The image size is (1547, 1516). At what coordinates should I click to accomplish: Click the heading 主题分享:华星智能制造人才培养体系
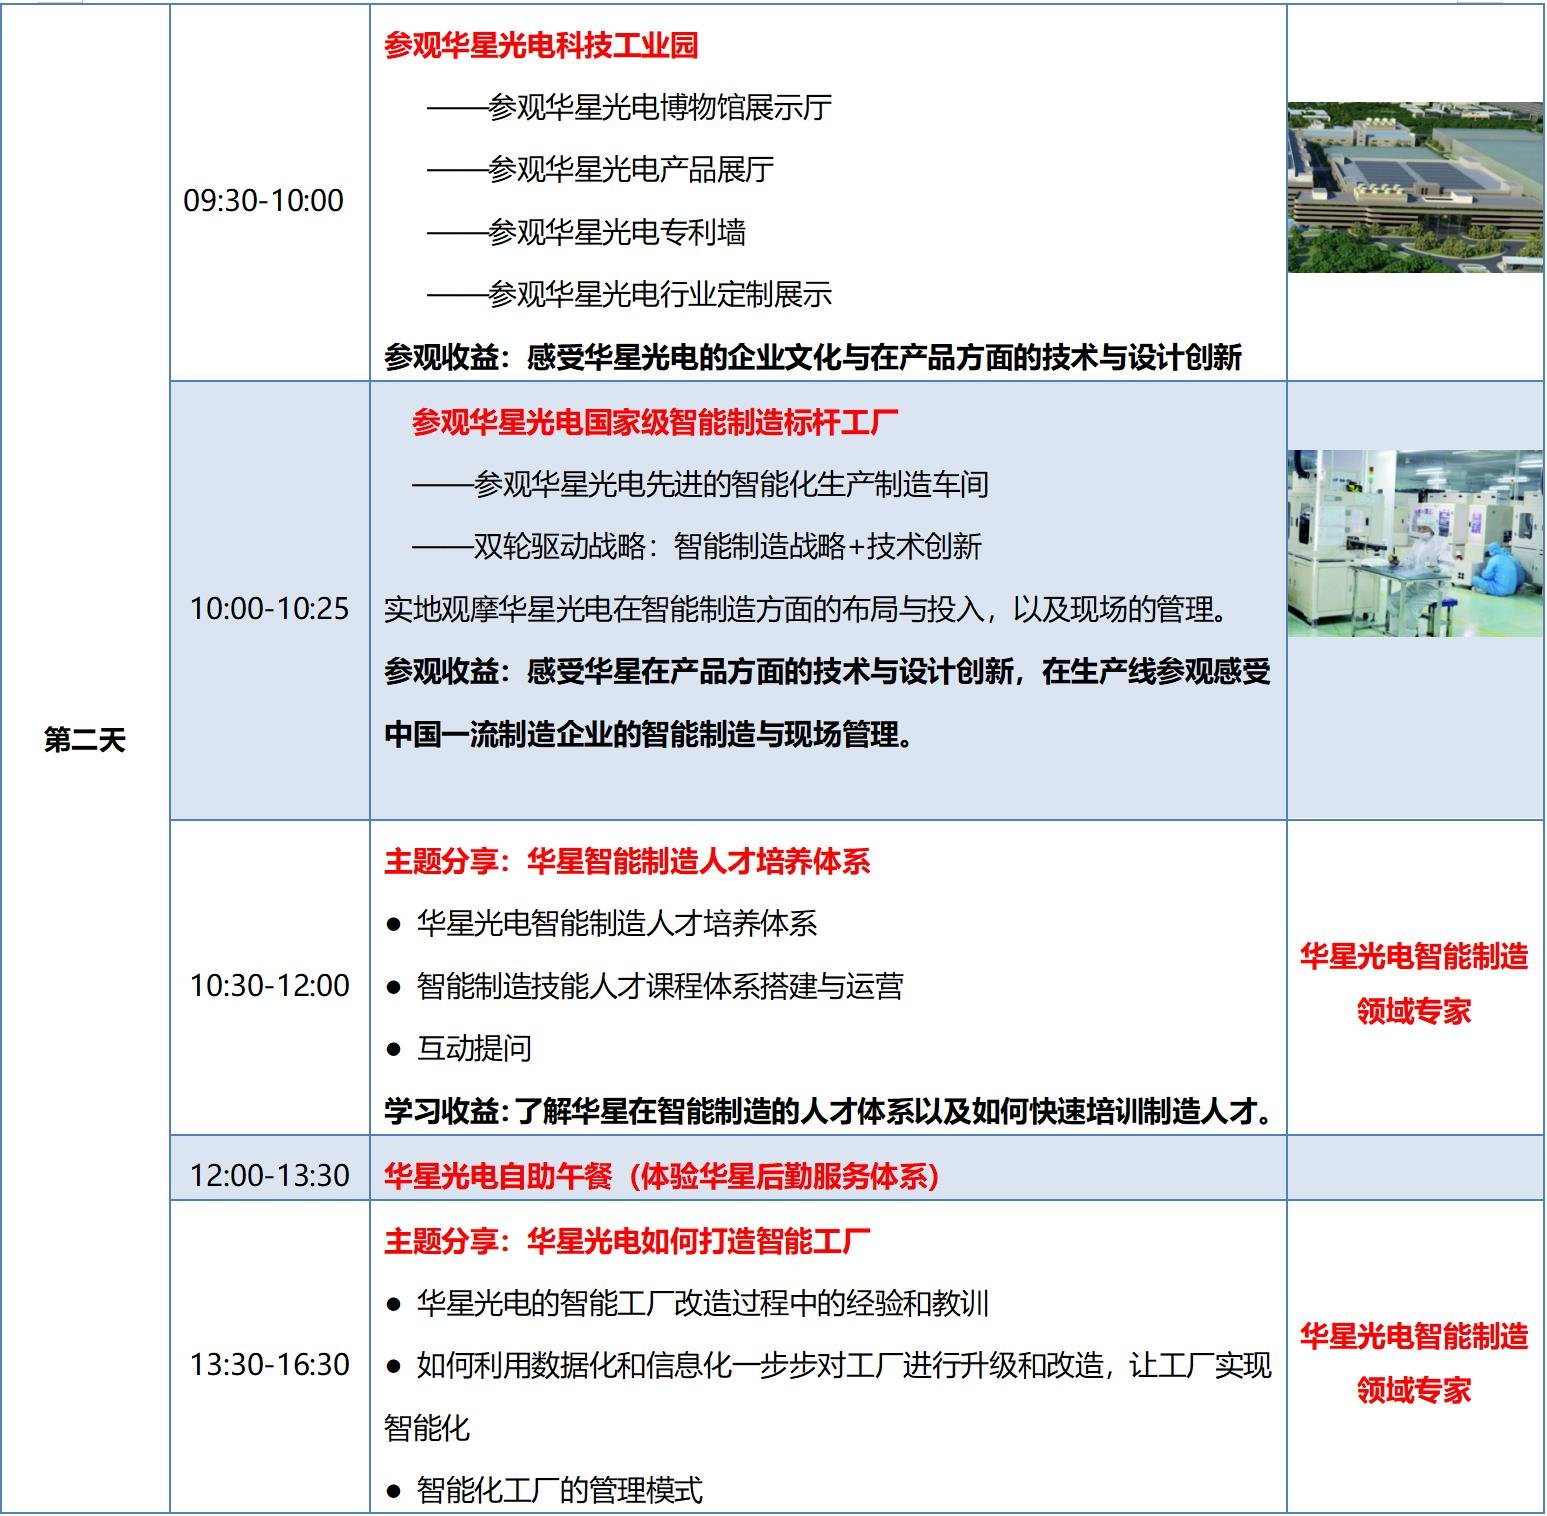coord(627,861)
